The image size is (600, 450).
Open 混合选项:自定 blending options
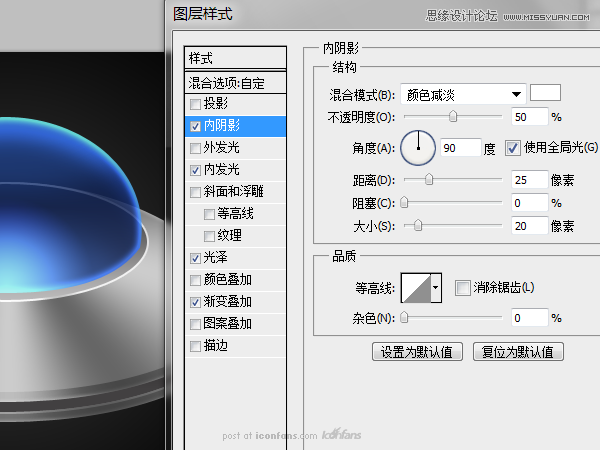(236, 83)
